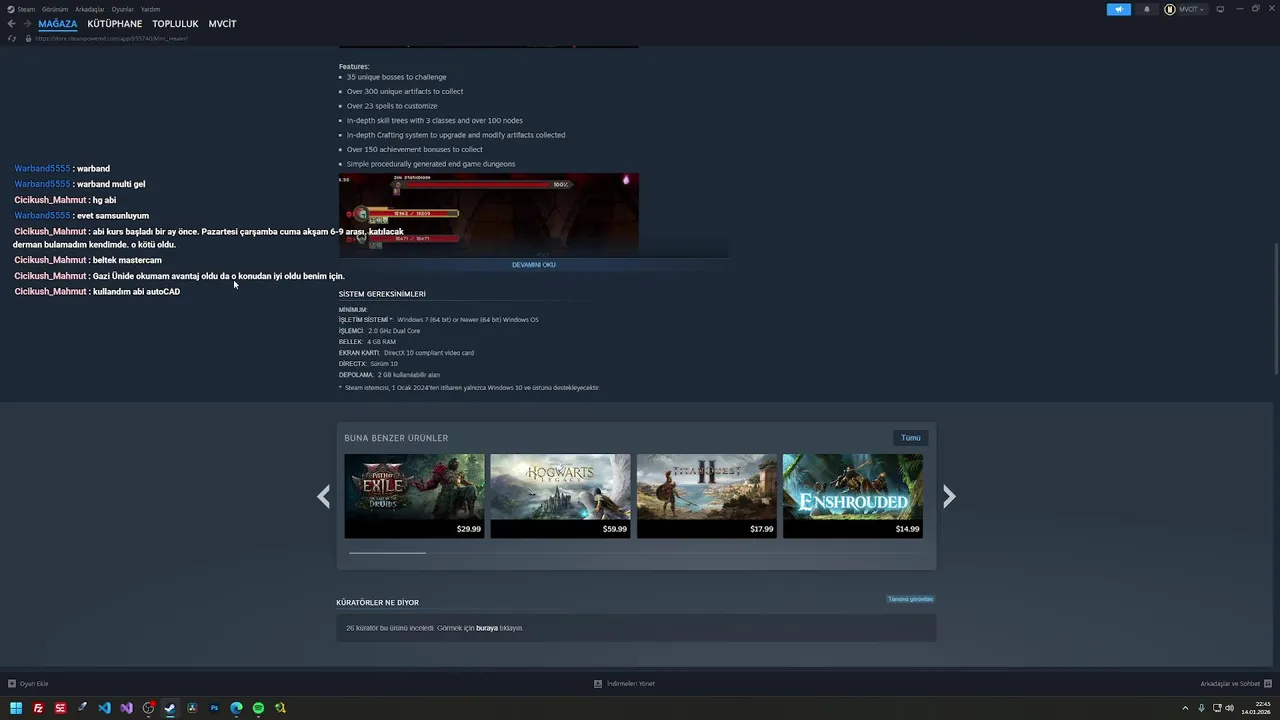This screenshot has height=720, width=1280.
Task: Click the MVCIT account avatar
Action: click(1170, 9)
